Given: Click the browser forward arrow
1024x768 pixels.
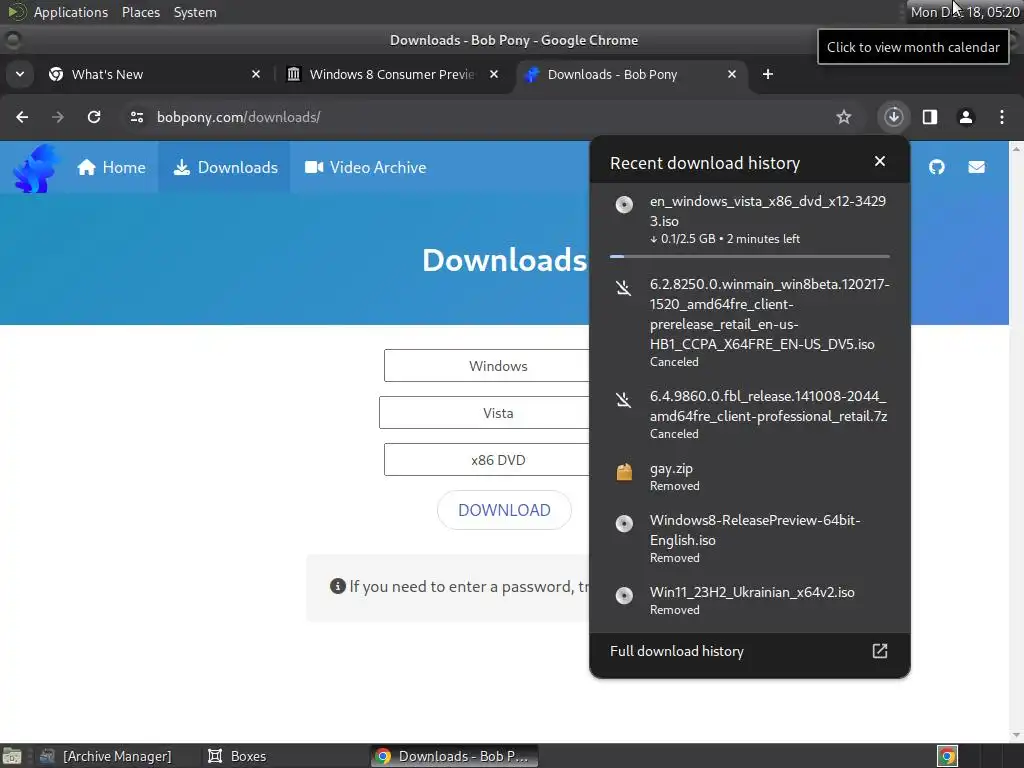Looking at the screenshot, I should tap(58, 117).
